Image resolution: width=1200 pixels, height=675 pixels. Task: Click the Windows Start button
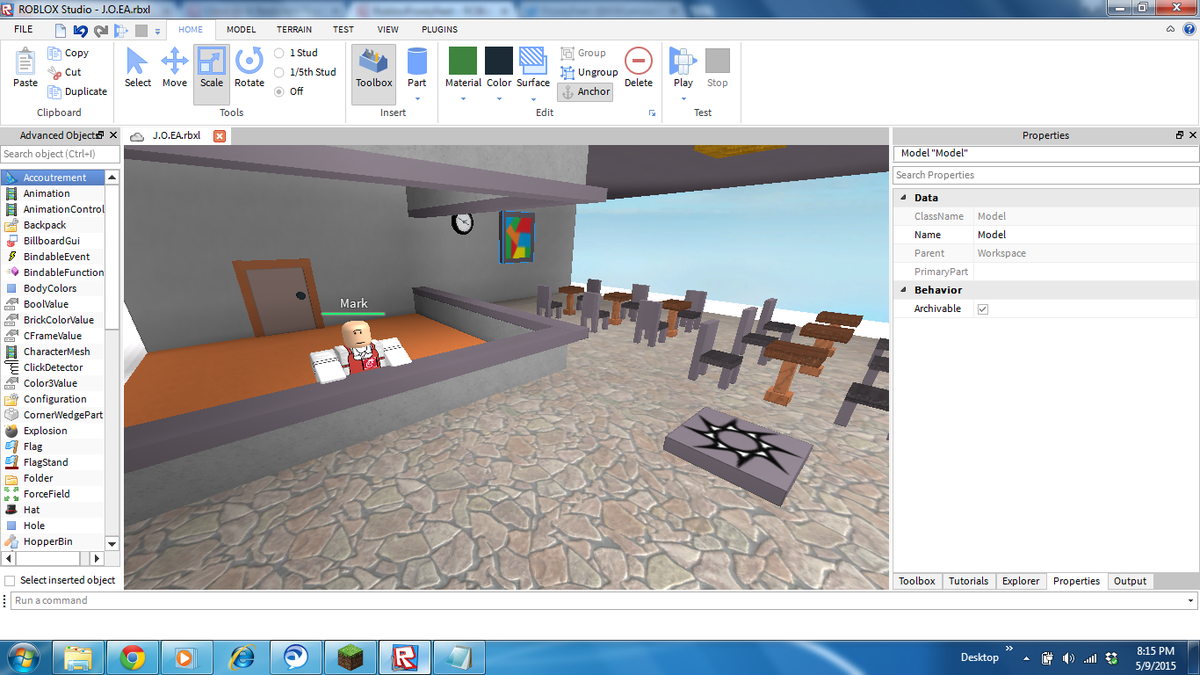coord(22,657)
